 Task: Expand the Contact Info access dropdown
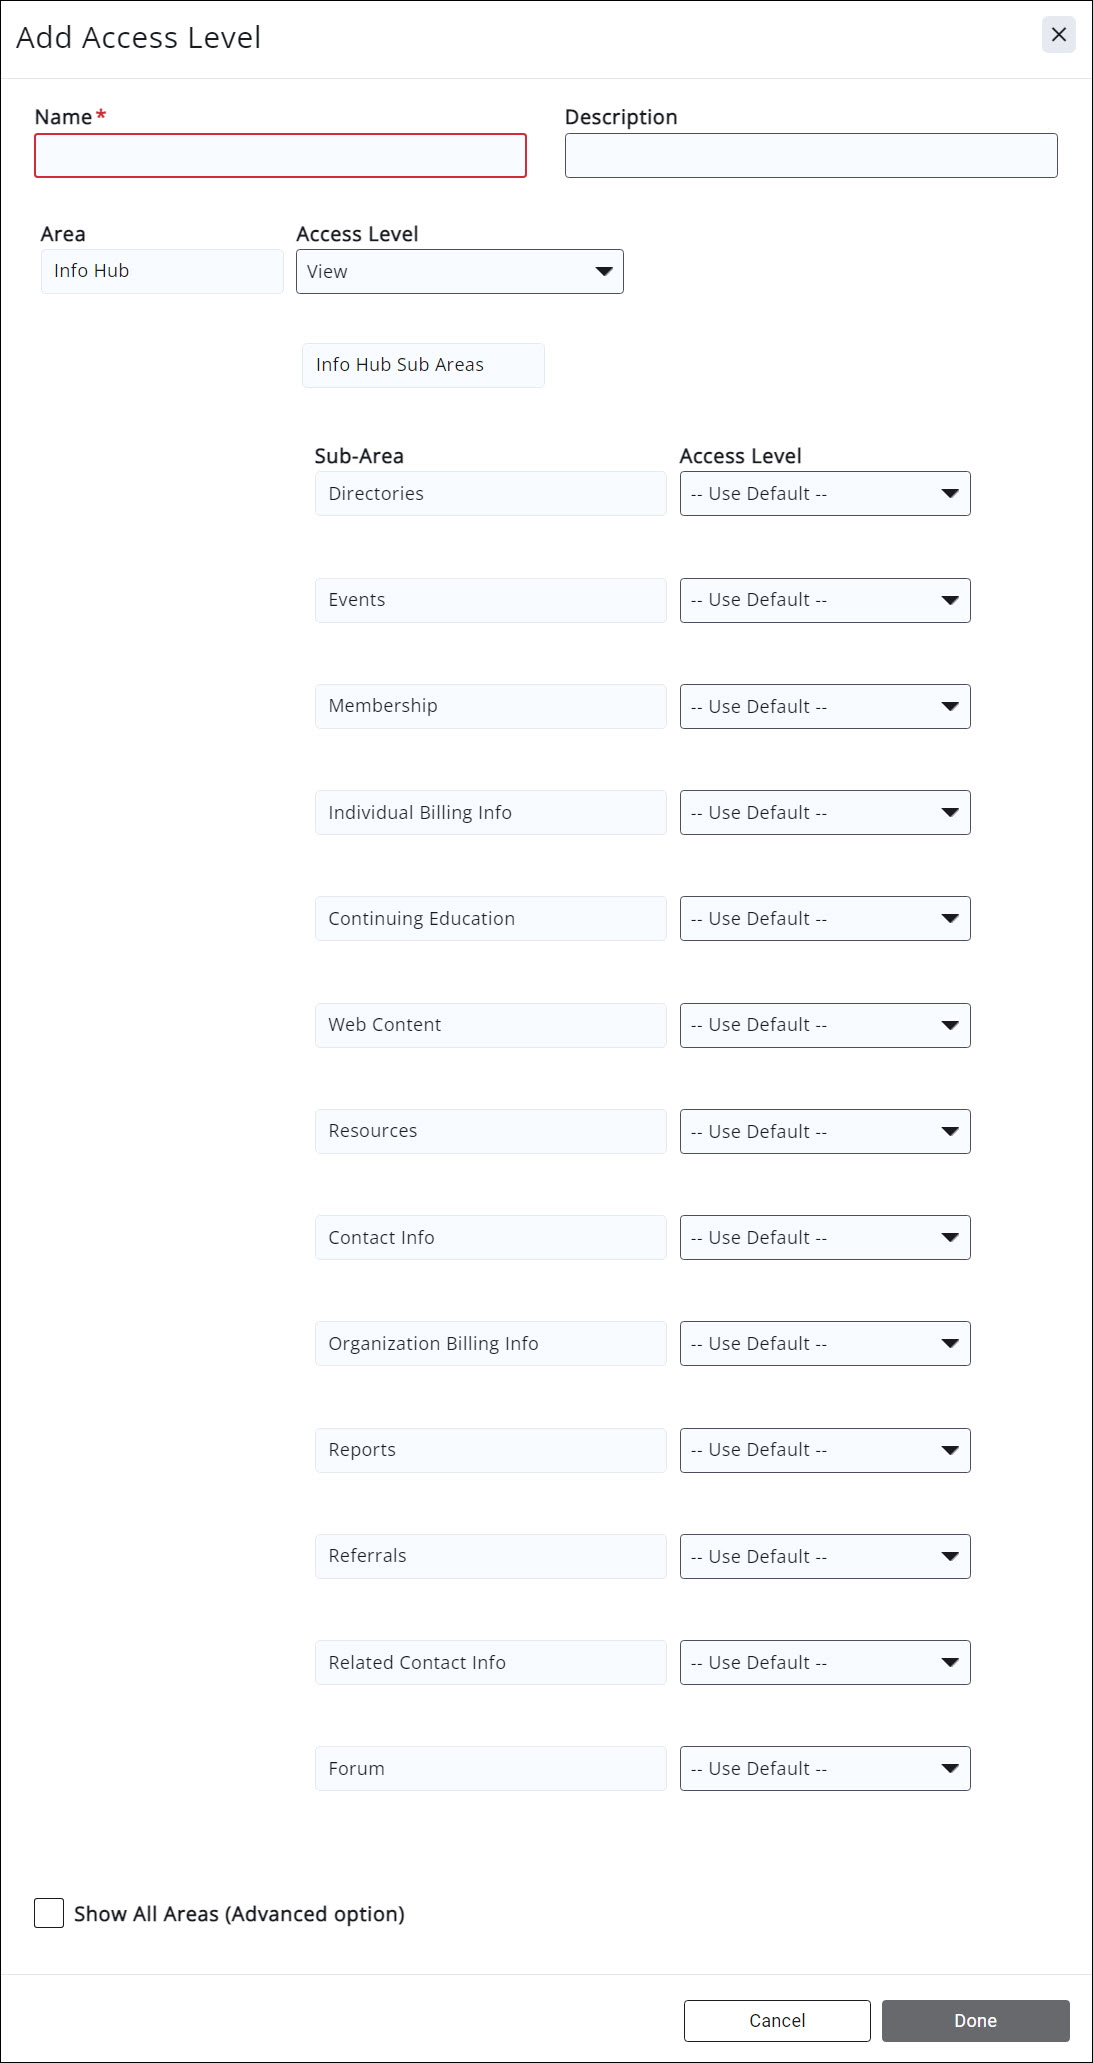tap(824, 1237)
